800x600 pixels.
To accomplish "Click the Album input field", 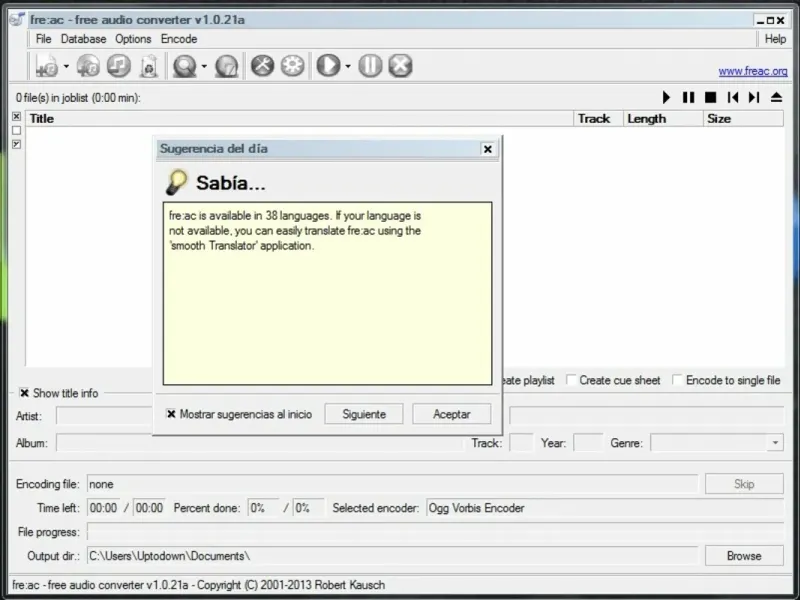I will [x=259, y=443].
